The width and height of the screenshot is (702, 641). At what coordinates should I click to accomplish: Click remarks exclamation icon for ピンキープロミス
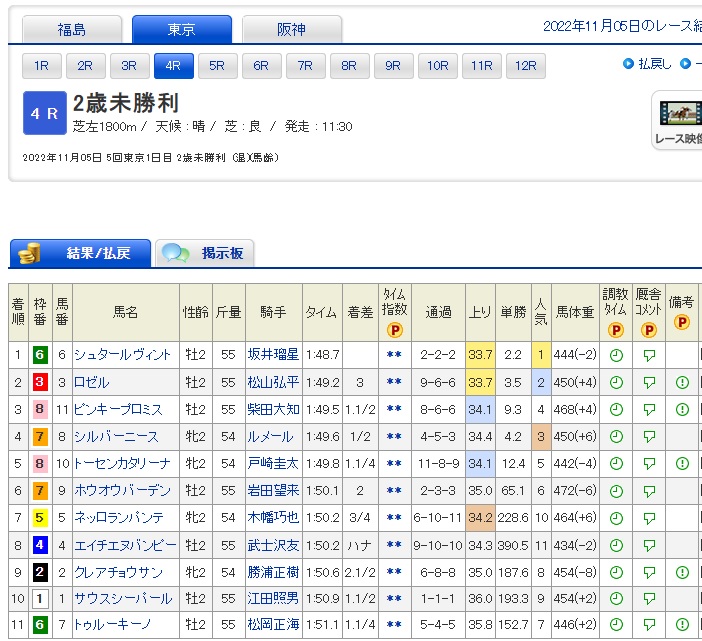(x=682, y=409)
